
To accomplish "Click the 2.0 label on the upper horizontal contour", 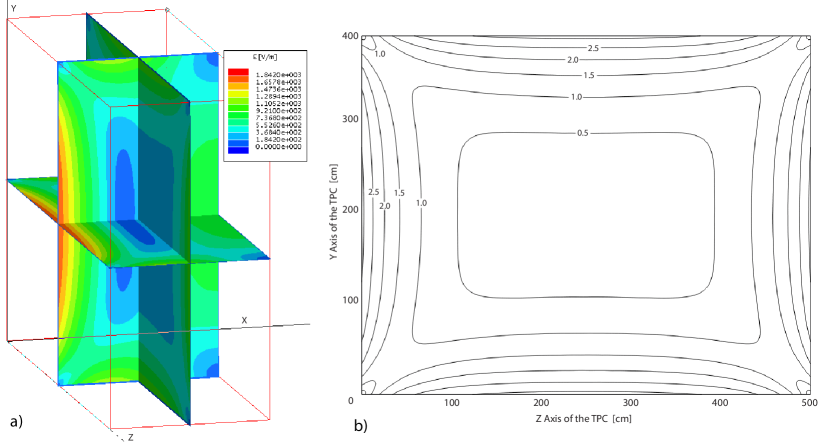I will (x=572, y=60).
